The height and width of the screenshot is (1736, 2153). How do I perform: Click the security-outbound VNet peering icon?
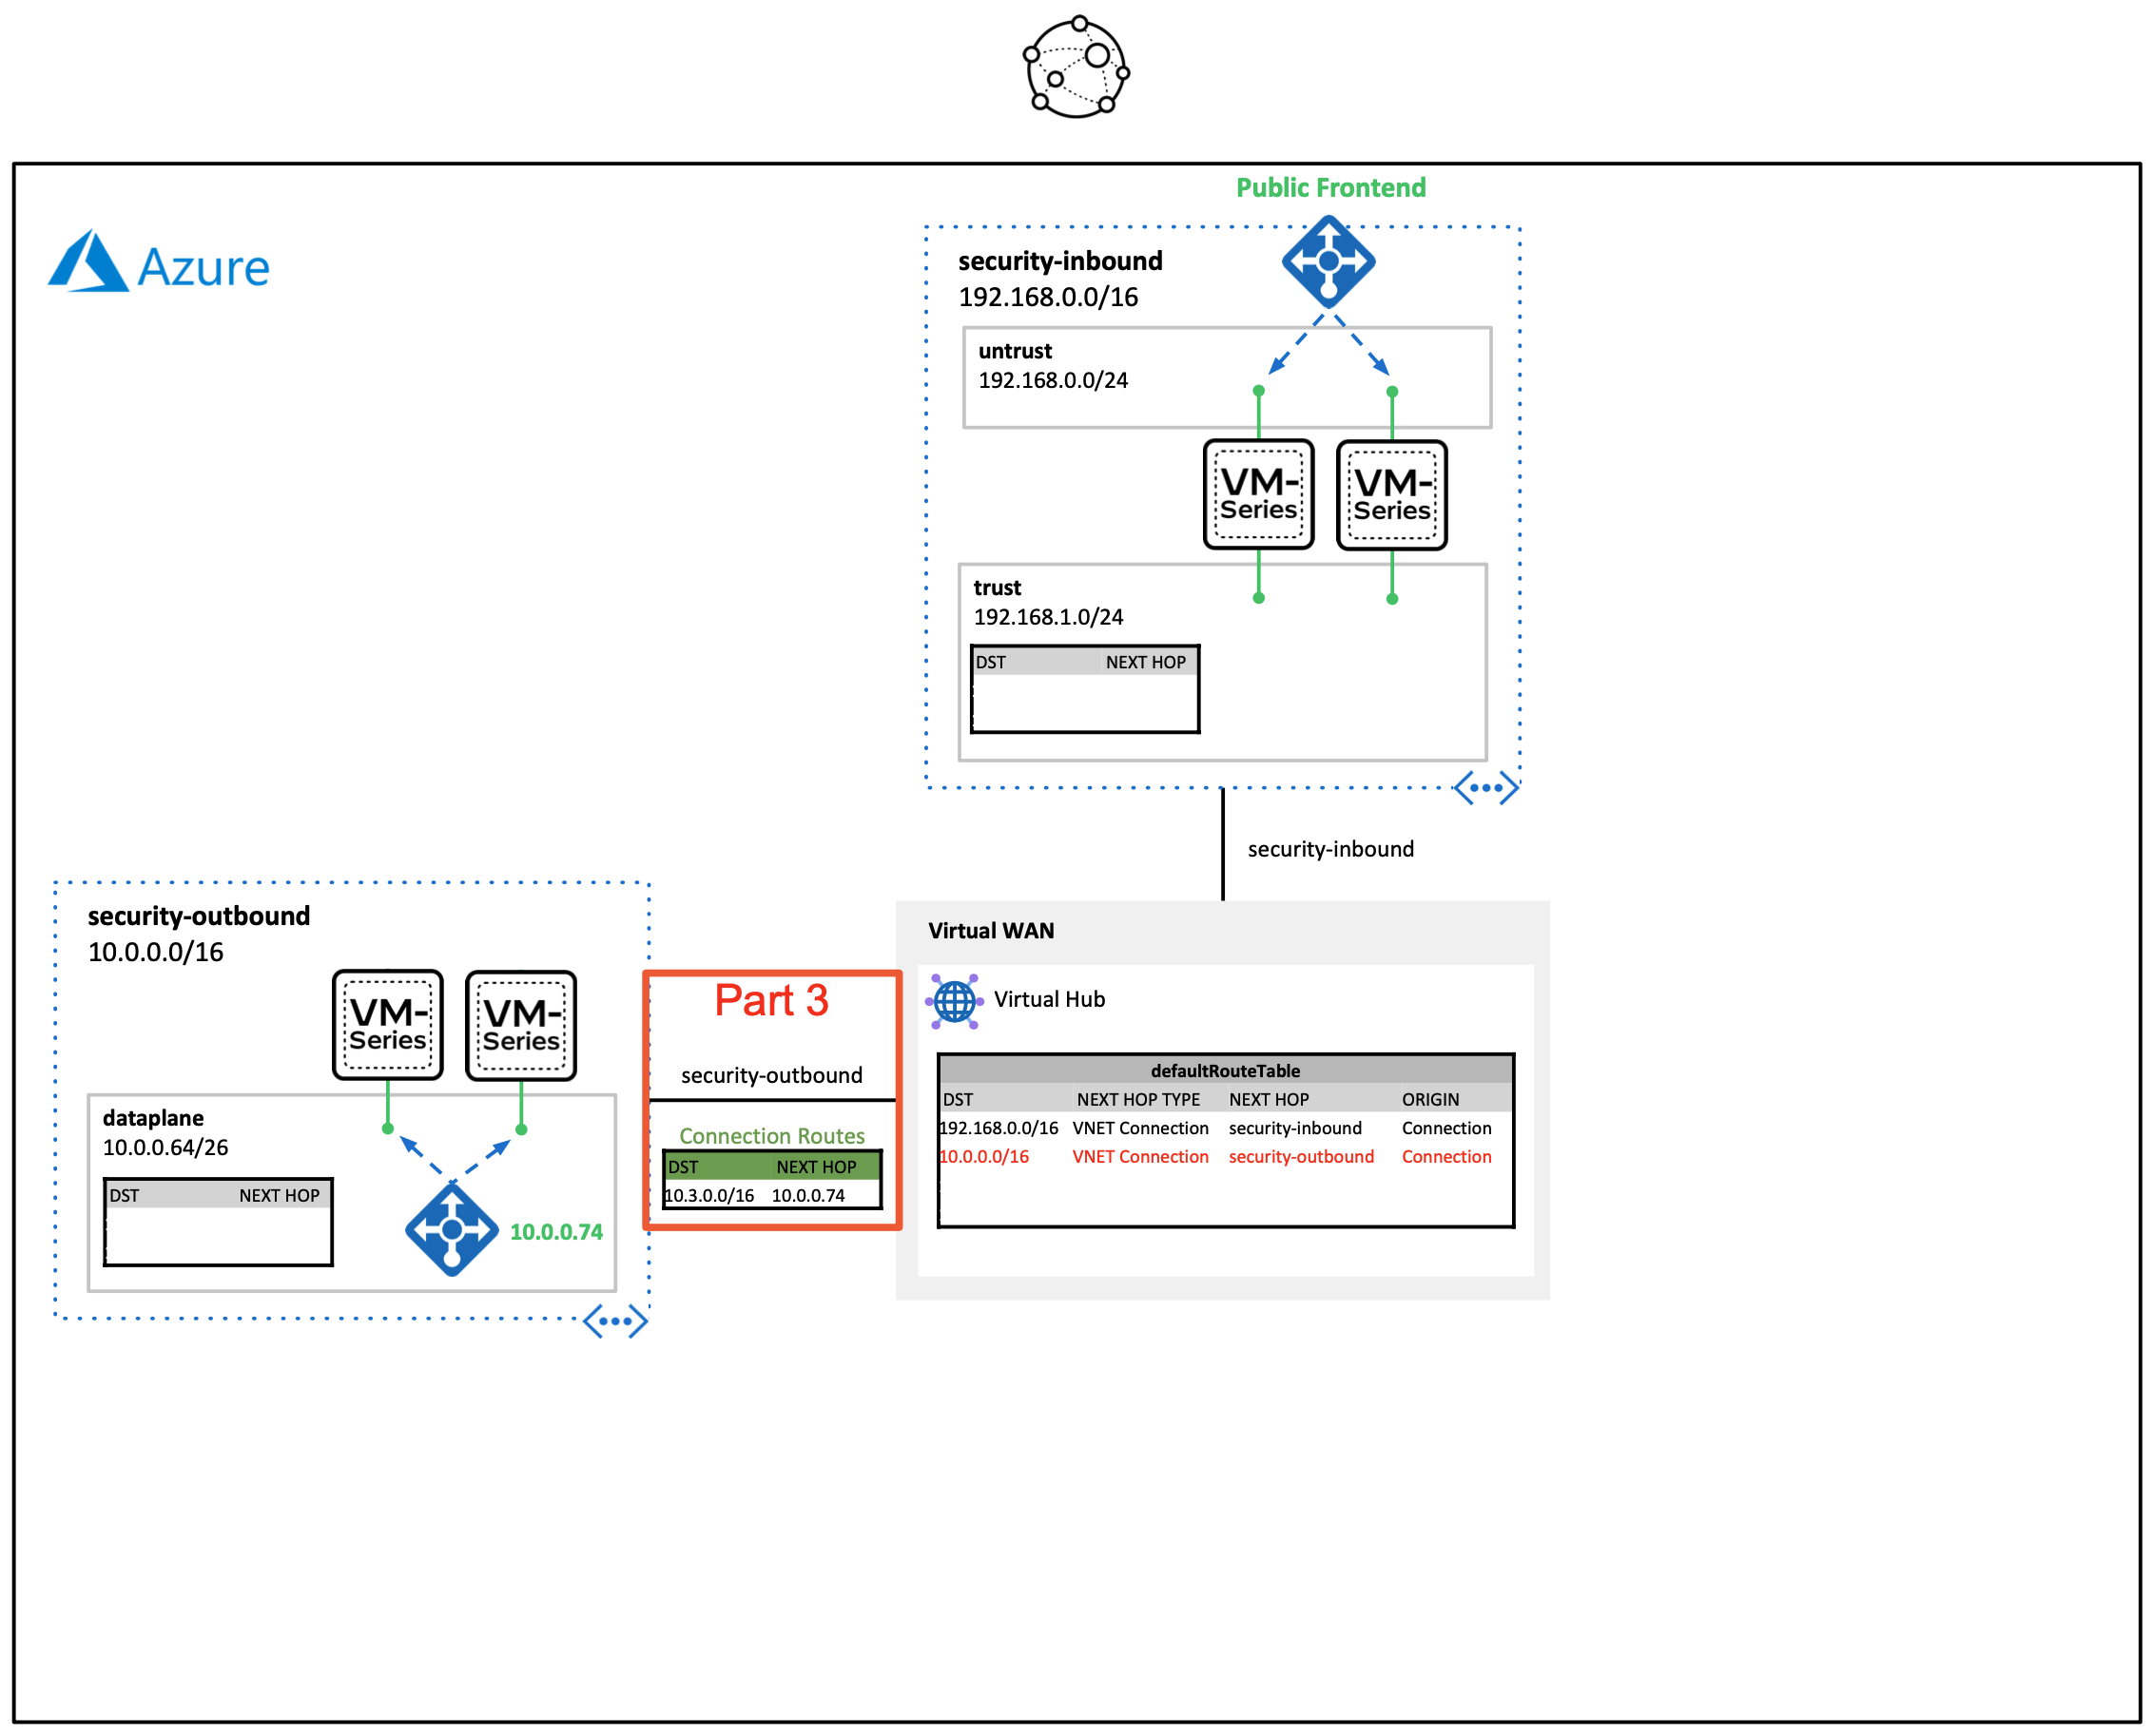click(x=615, y=1321)
